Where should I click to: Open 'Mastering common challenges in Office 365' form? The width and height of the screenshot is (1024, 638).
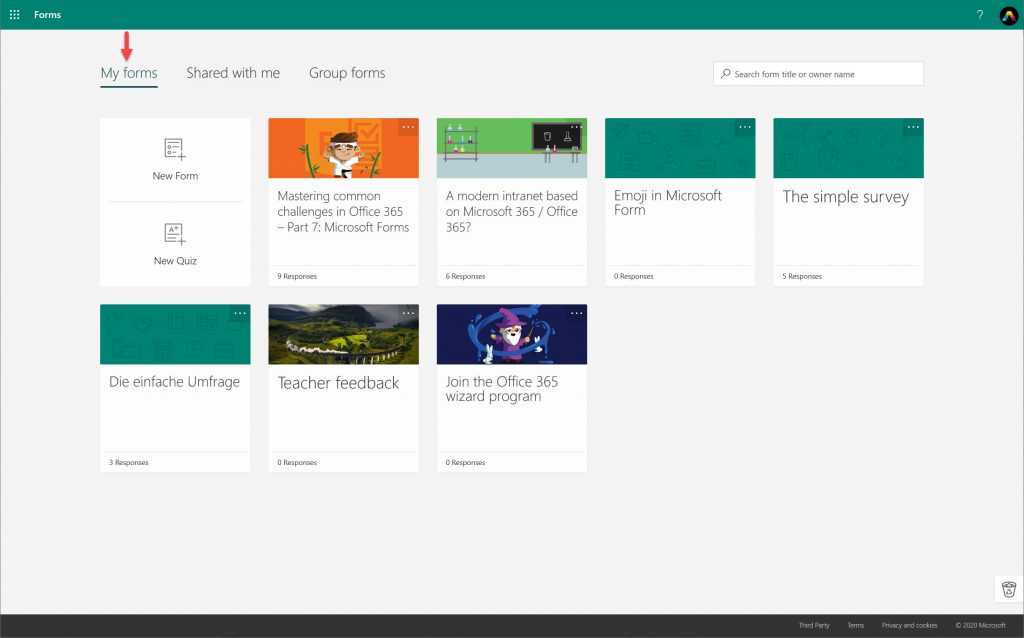pos(344,212)
